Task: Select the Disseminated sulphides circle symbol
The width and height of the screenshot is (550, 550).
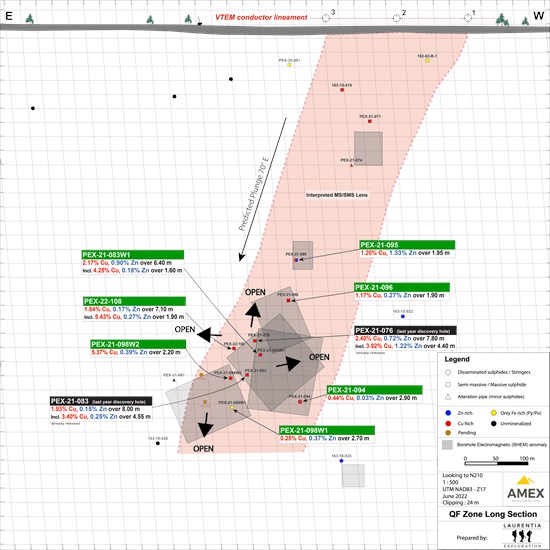Action: pyautogui.click(x=448, y=372)
